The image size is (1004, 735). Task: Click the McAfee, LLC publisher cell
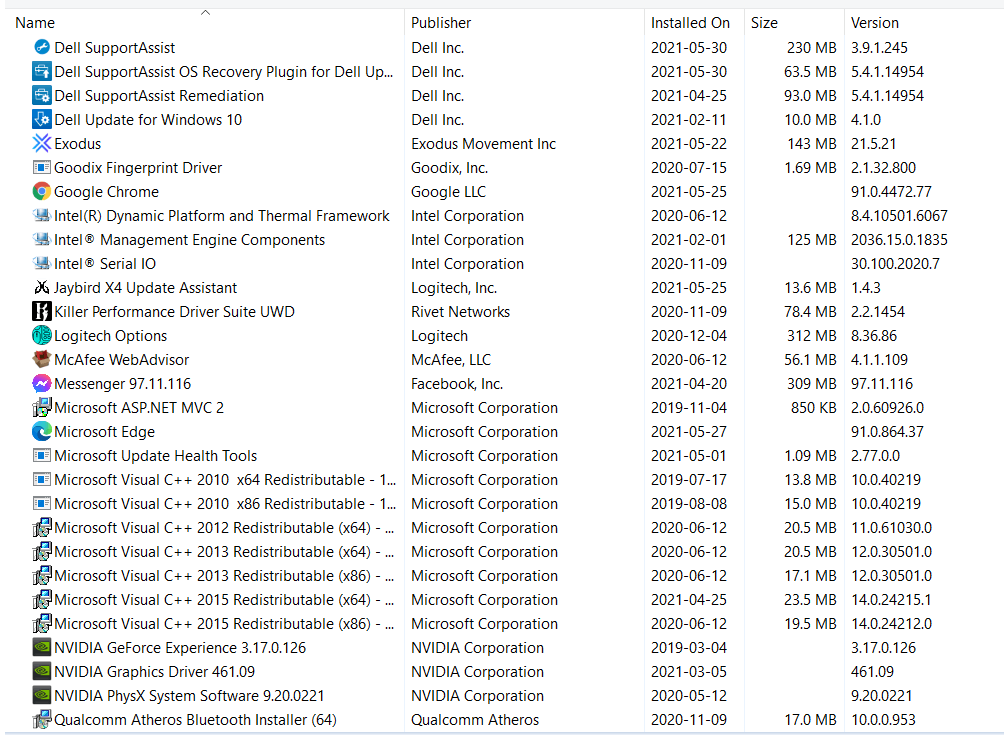coord(451,360)
